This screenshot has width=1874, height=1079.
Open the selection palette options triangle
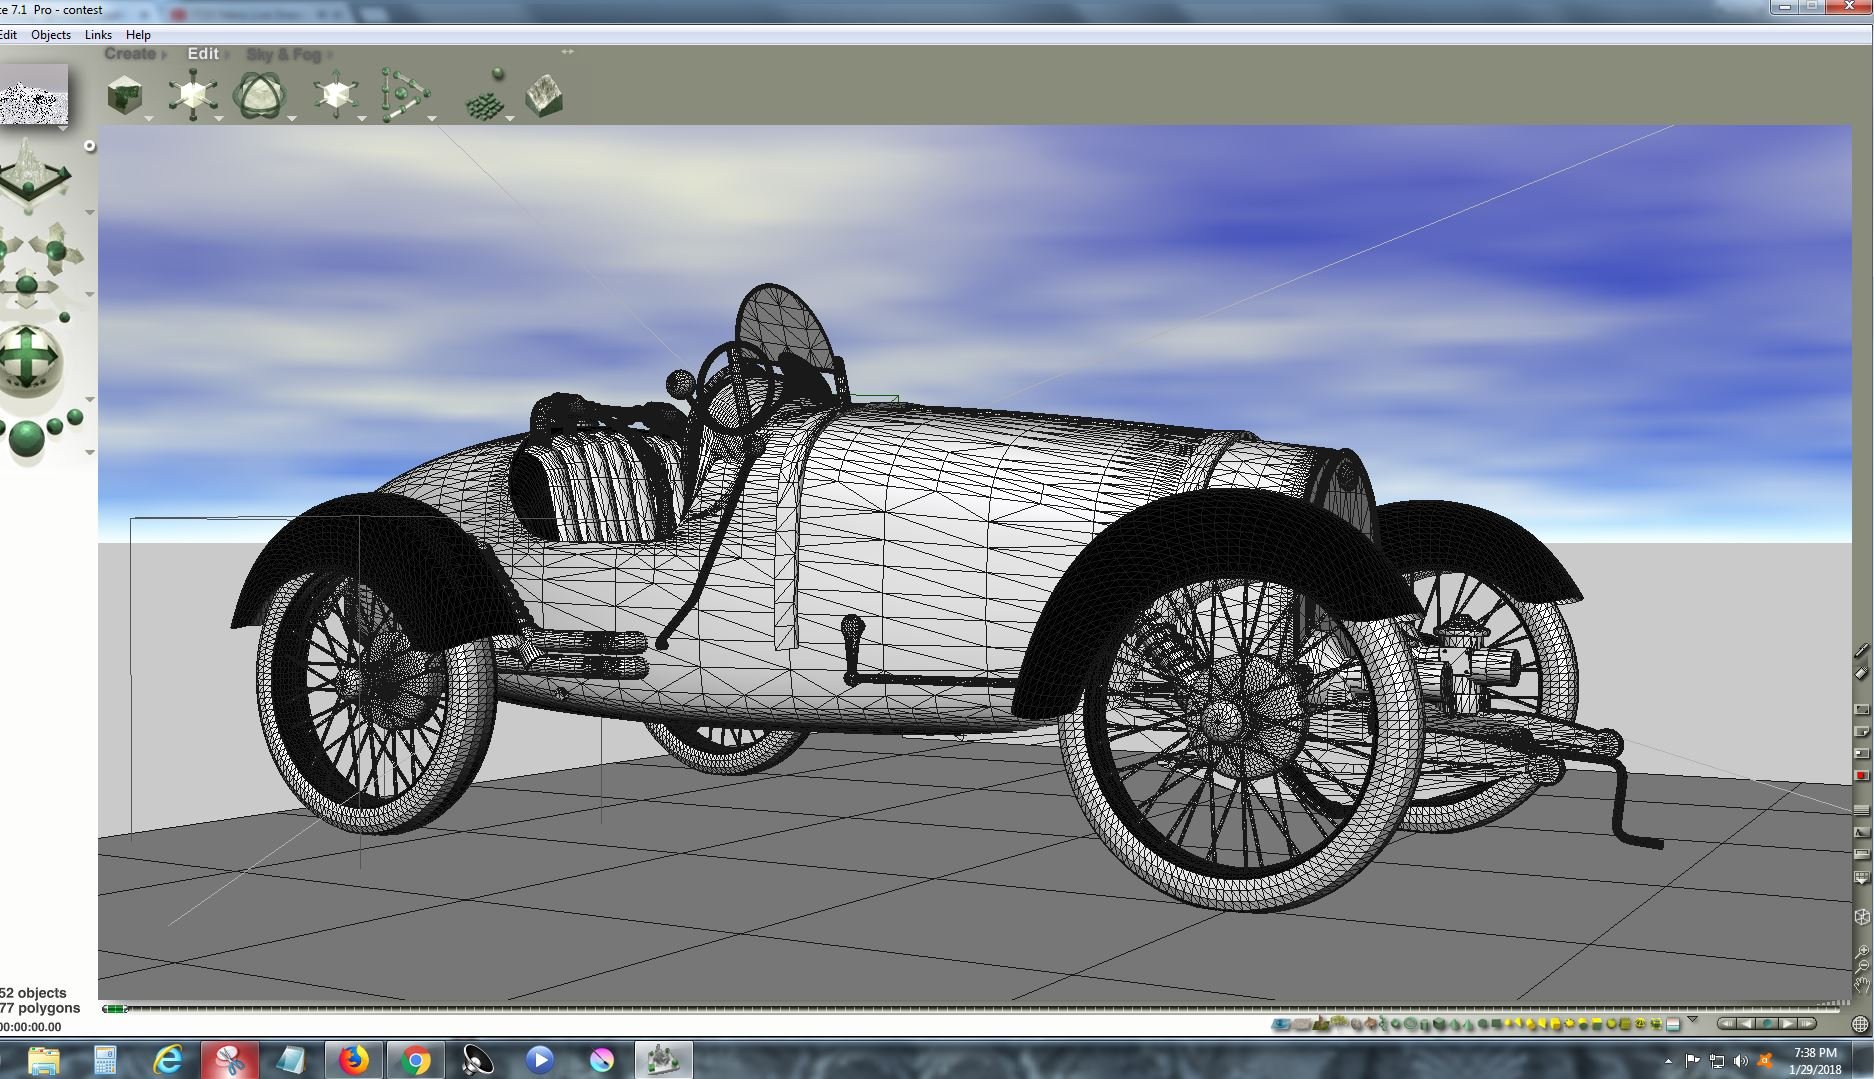(1692, 1020)
